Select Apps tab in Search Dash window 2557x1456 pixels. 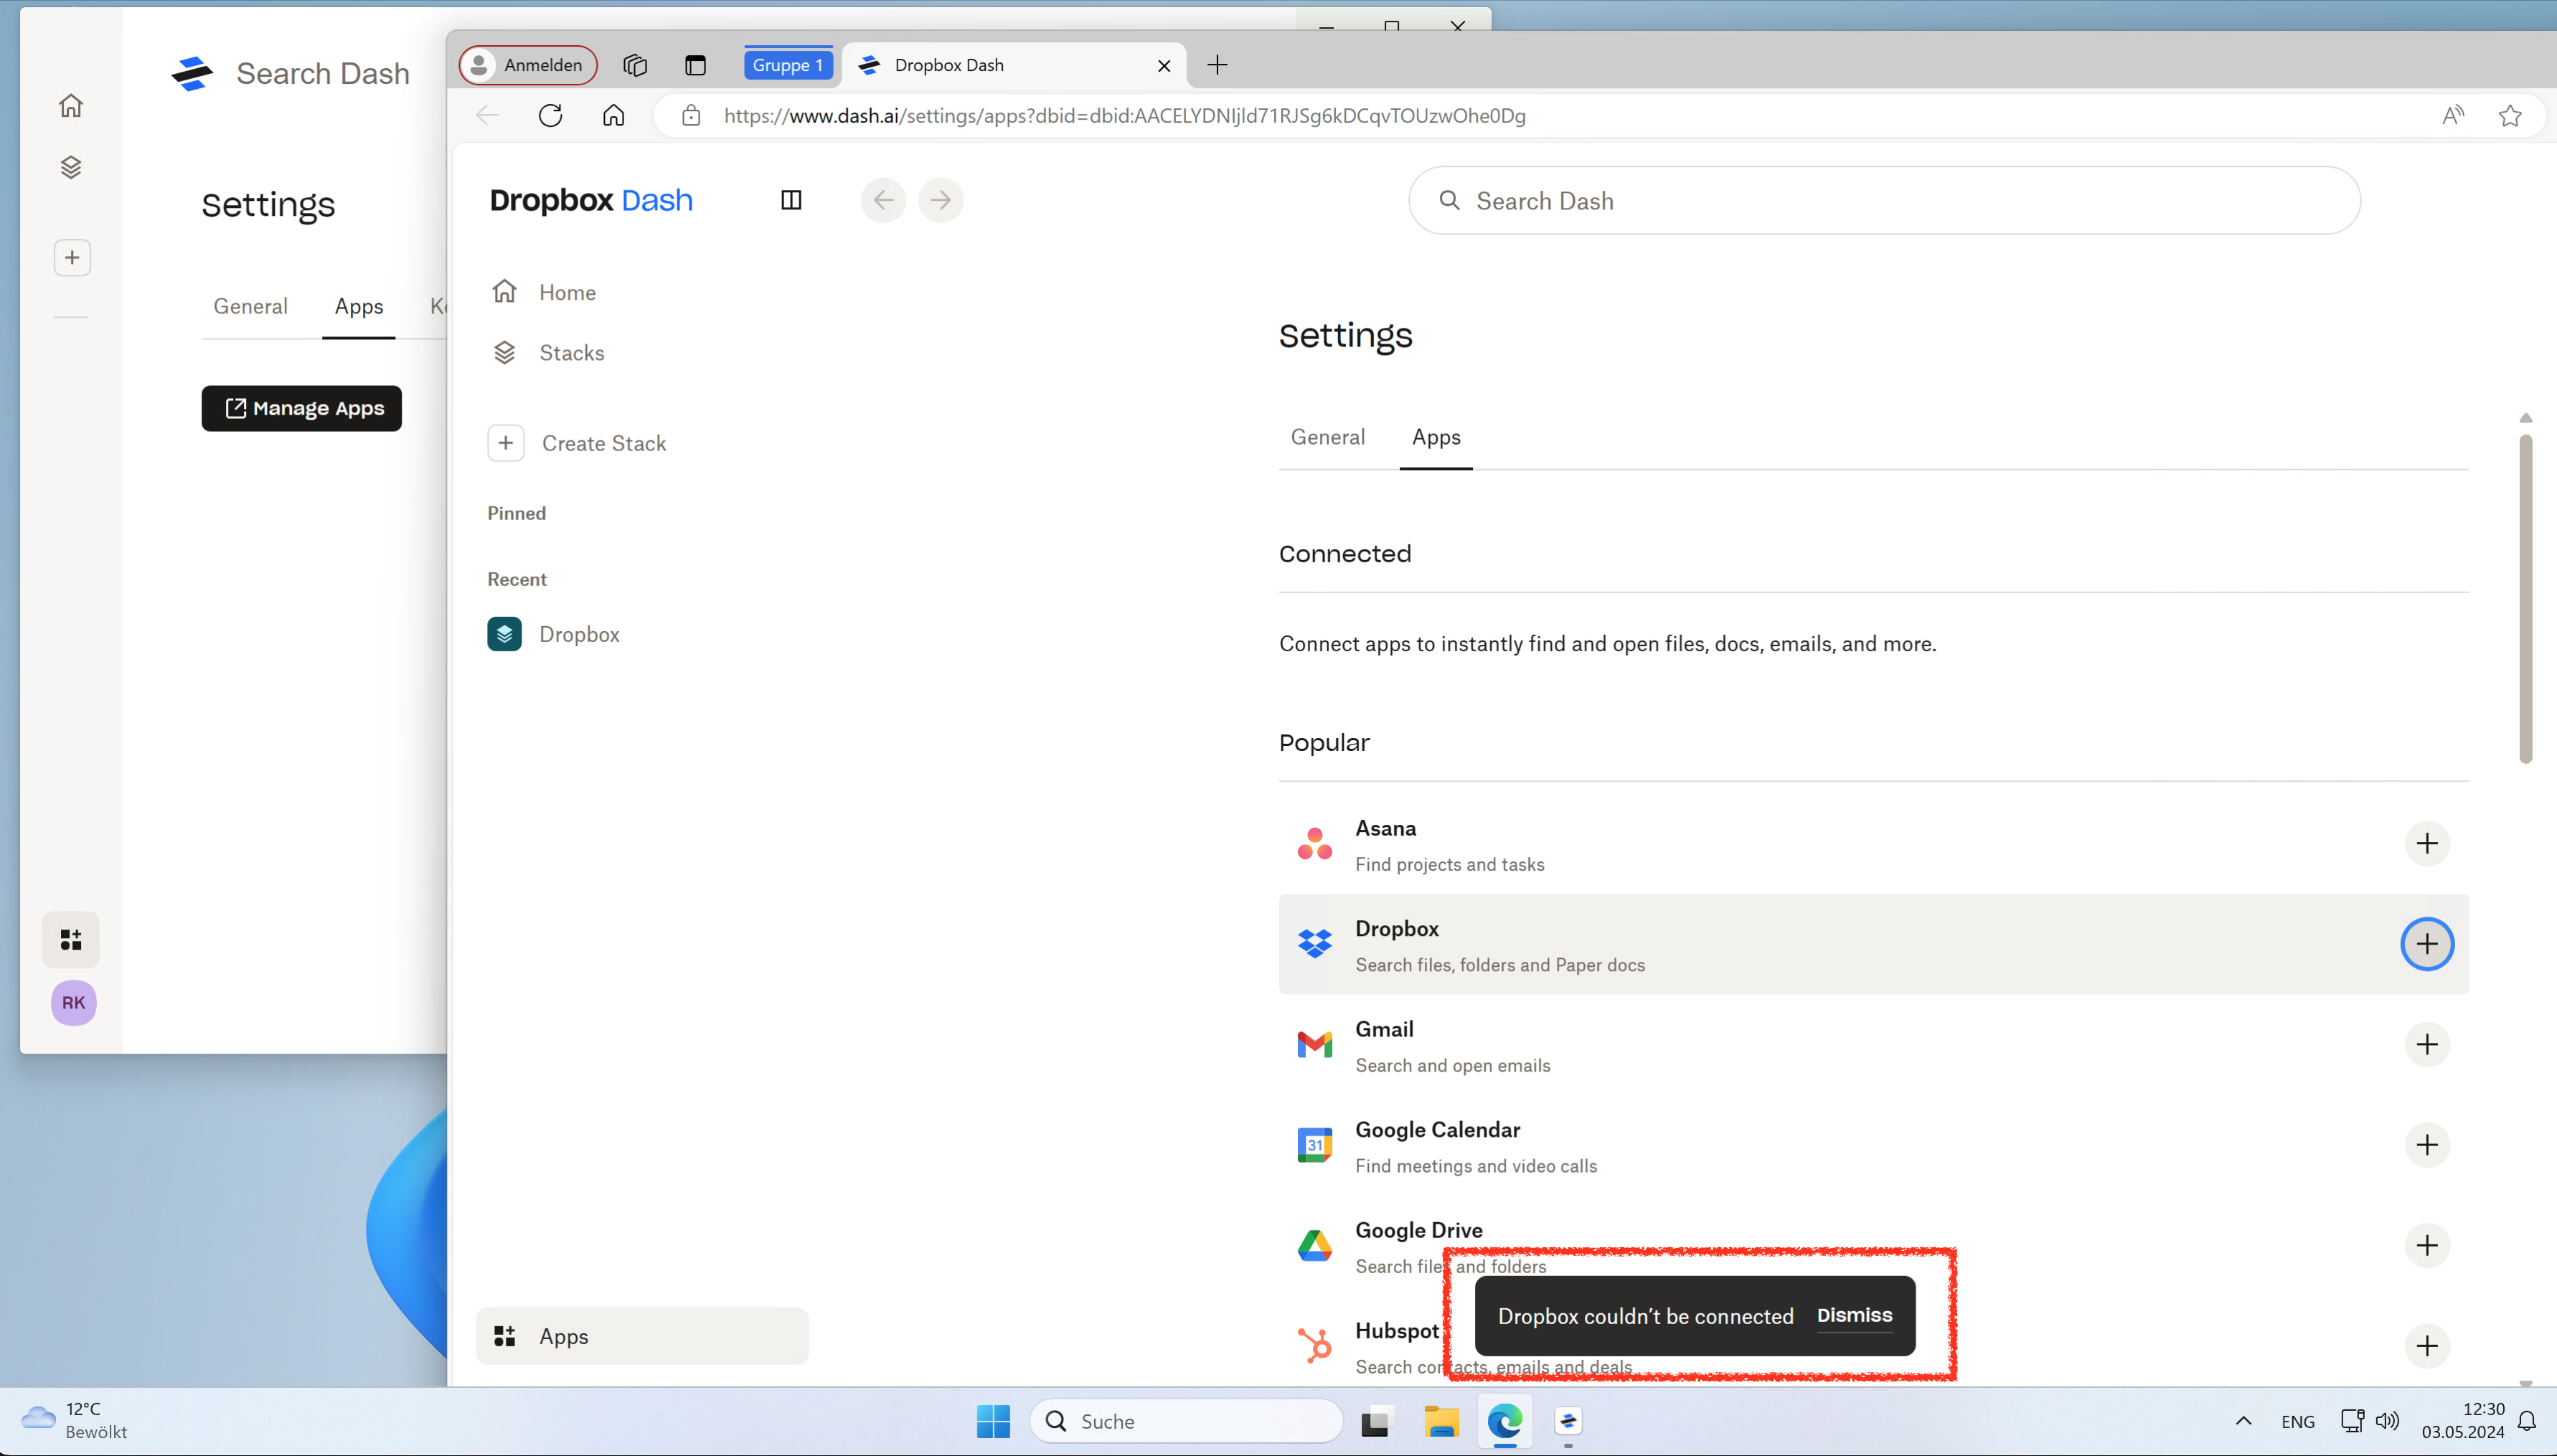pyautogui.click(x=359, y=306)
